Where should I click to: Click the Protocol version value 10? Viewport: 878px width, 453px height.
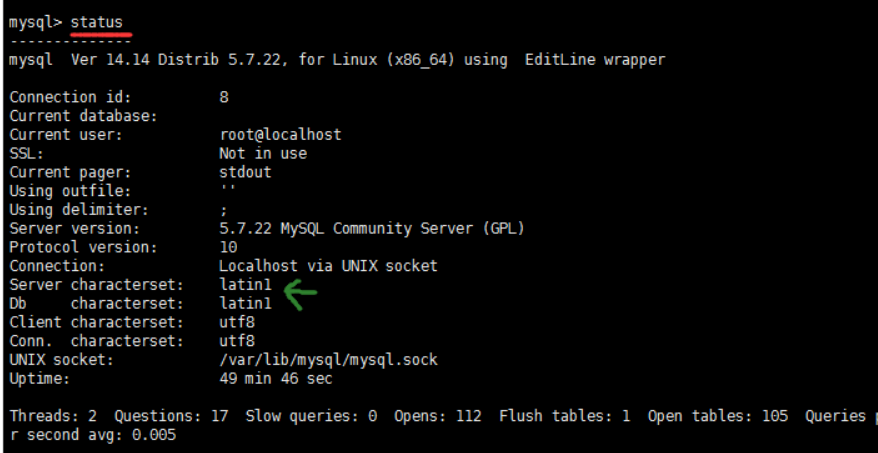pos(228,247)
